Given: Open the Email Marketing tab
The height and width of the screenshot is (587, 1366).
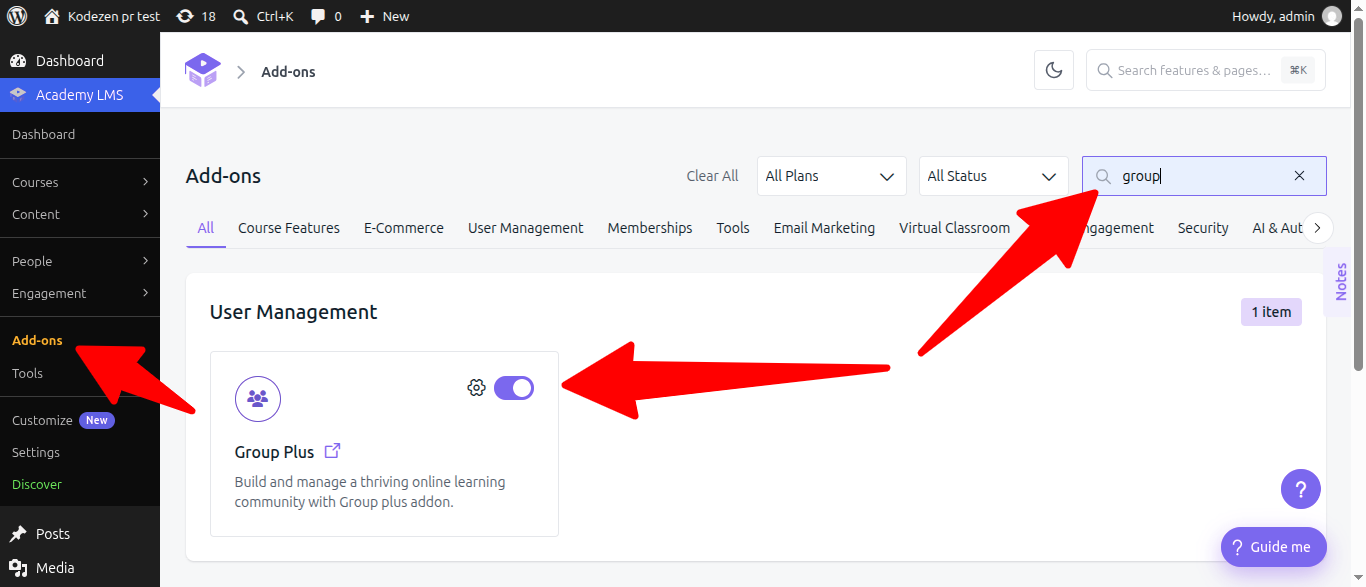Looking at the screenshot, I should pos(824,228).
